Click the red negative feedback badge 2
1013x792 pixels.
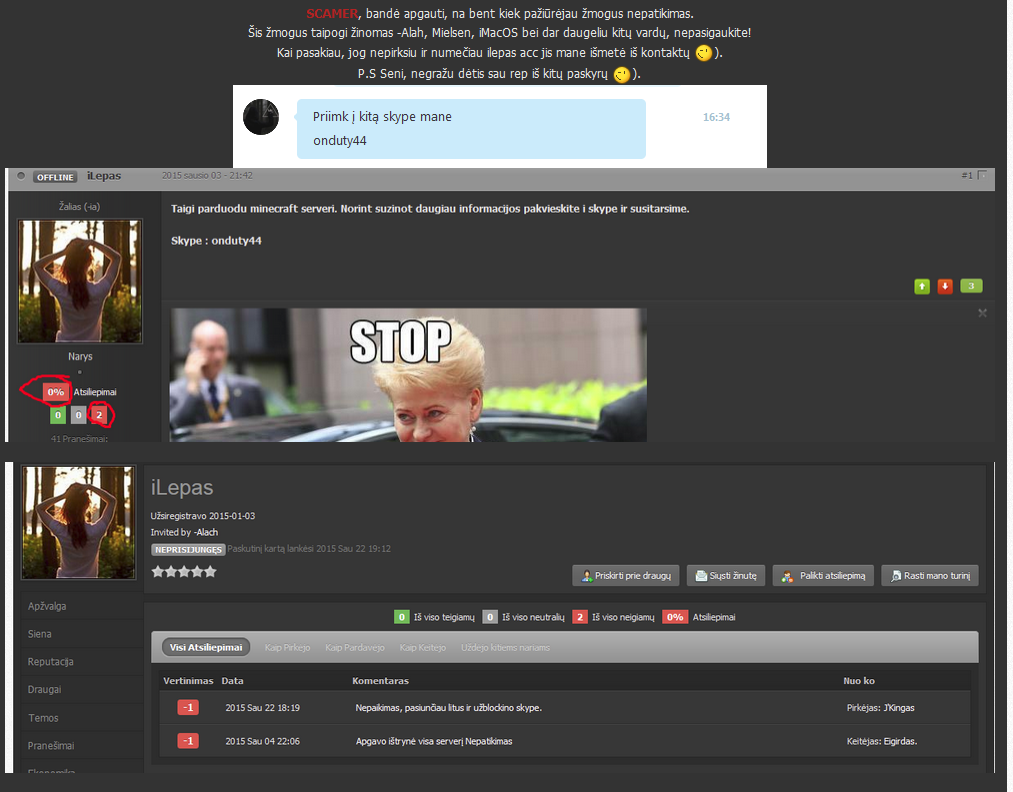[x=99, y=415]
